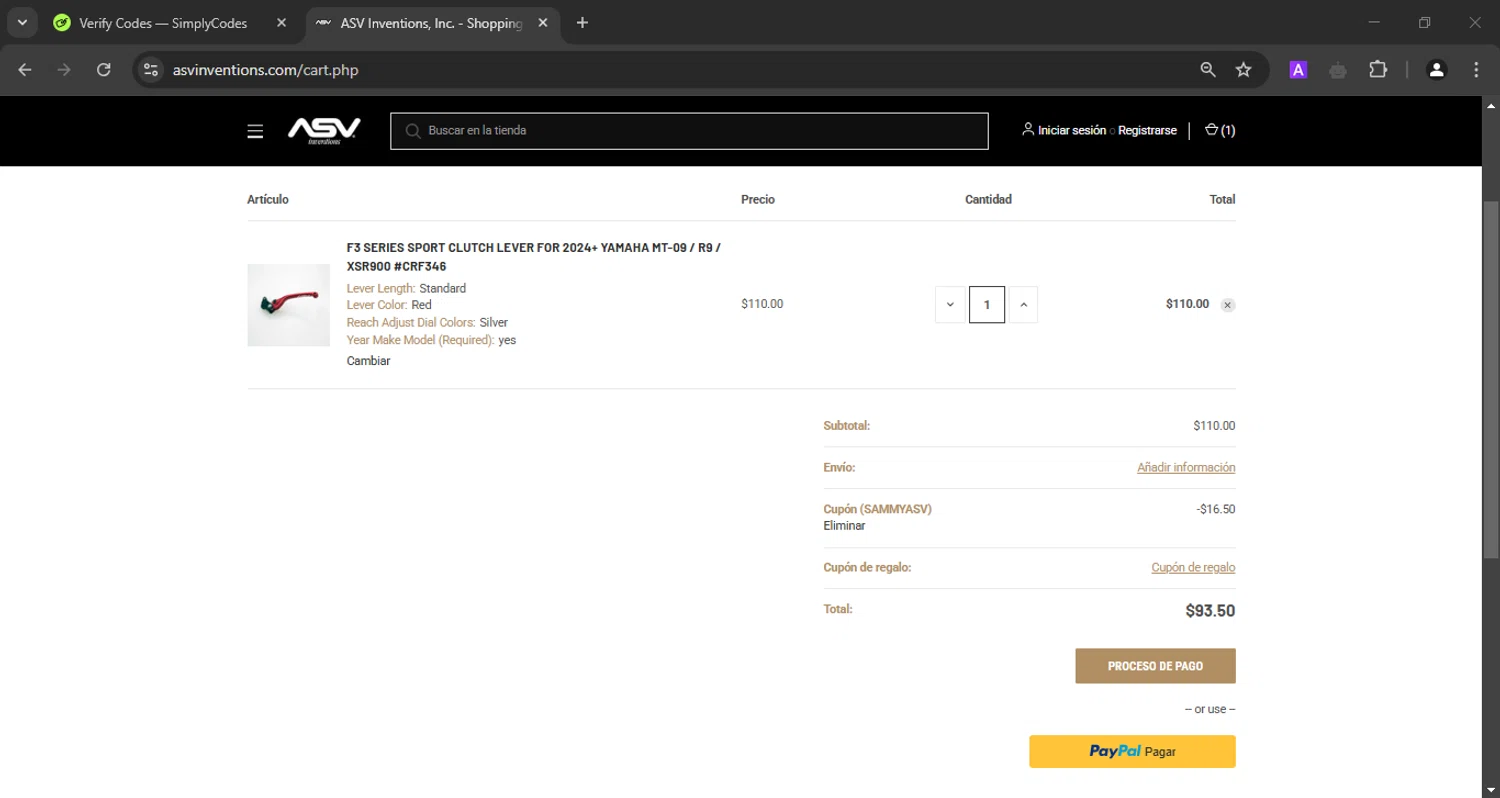Click the page vertical scrollbar

pos(1490,378)
